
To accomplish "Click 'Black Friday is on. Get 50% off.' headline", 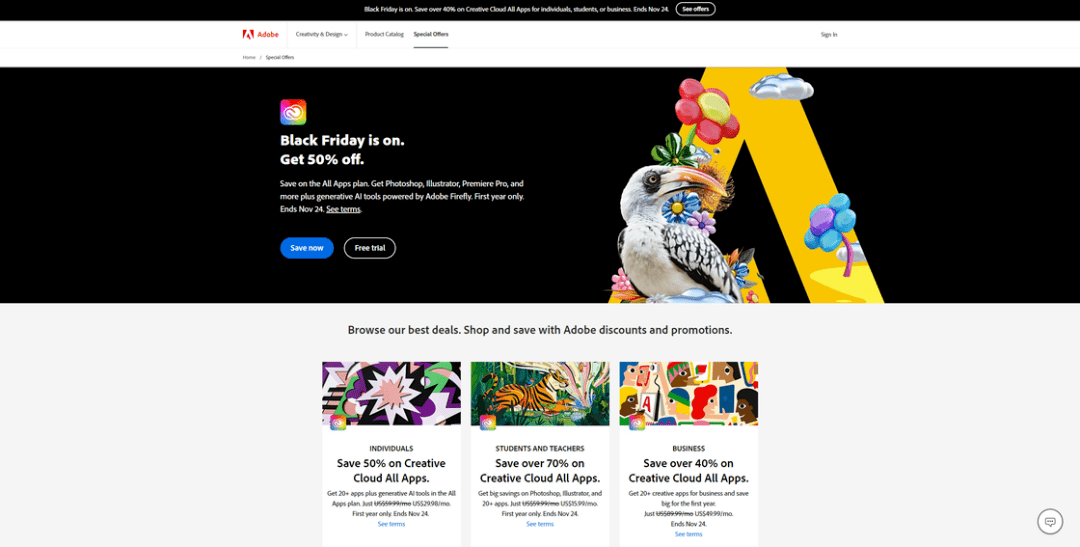I will pyautogui.click(x=342, y=150).
